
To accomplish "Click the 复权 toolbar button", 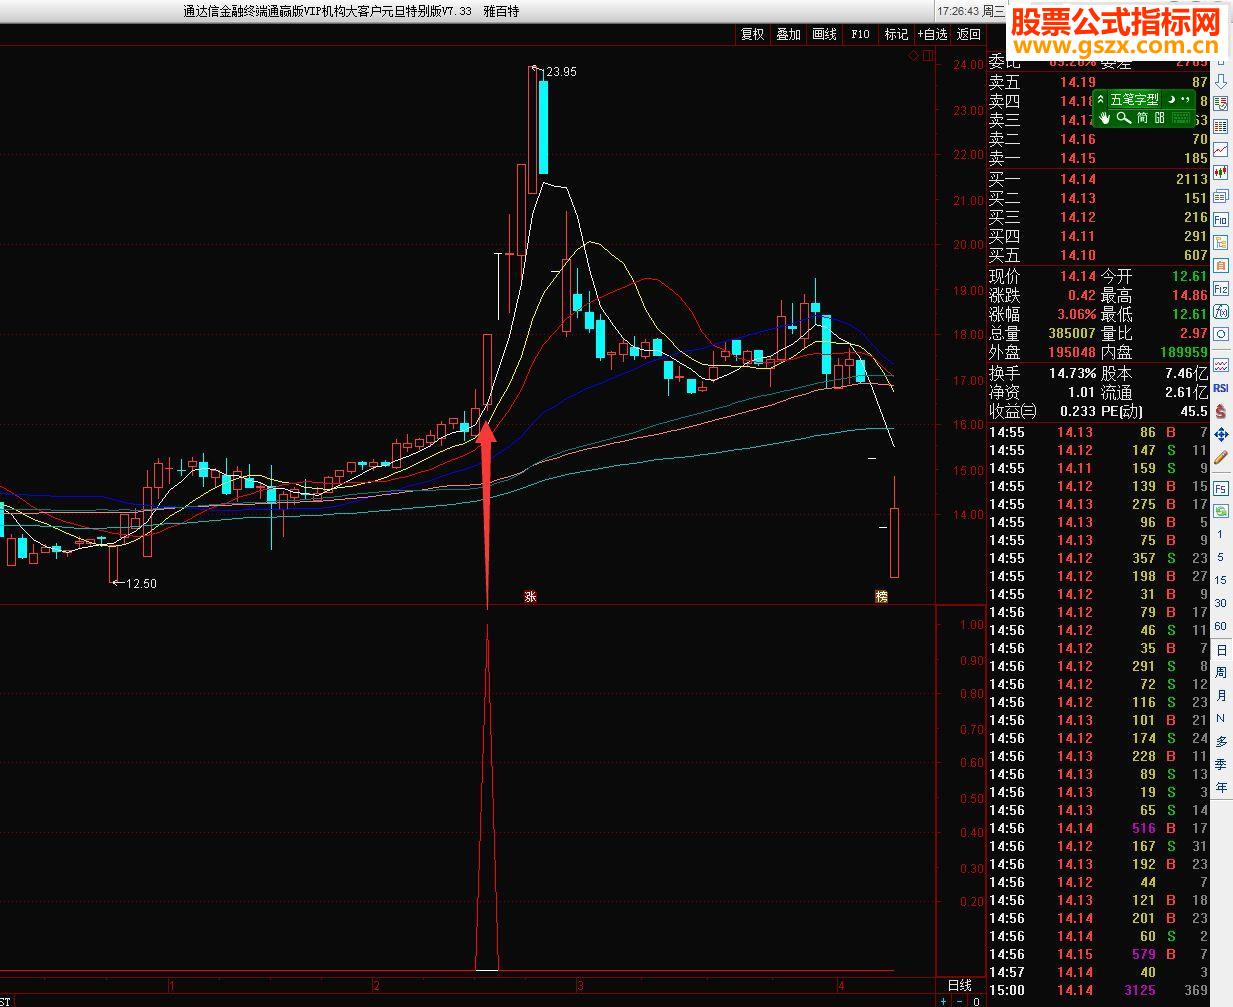I will 752,34.
